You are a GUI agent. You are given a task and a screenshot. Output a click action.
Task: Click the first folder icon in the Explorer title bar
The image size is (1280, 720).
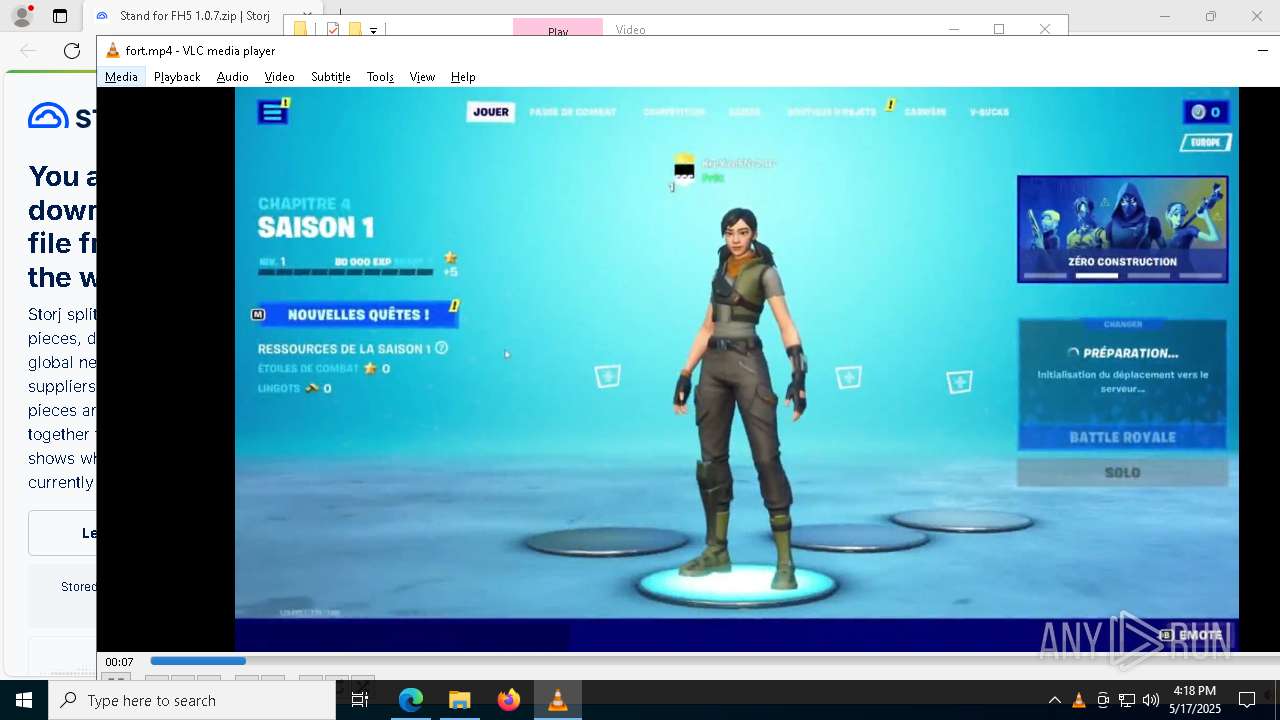pos(300,30)
